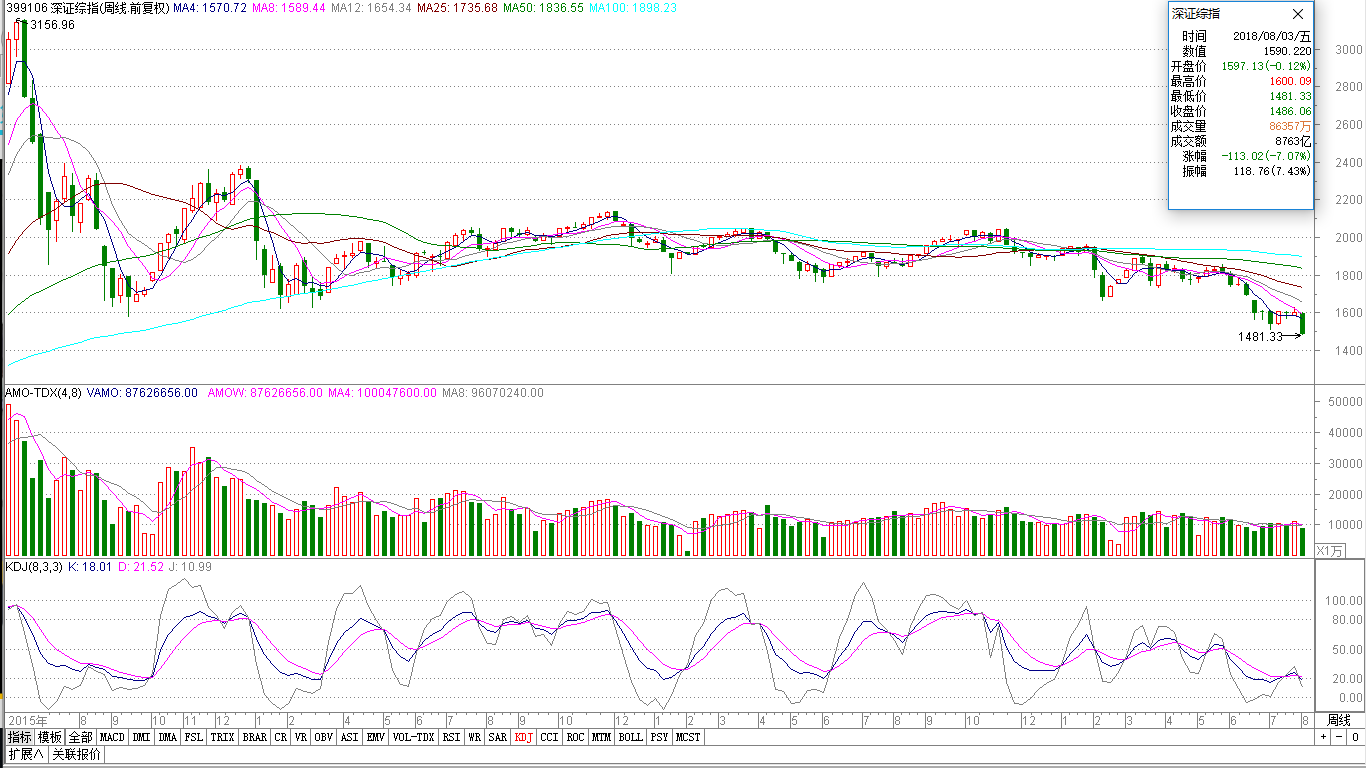Click the volume MA4: 100047600.00 label
1366x768 pixels.
pyautogui.click(x=382, y=393)
